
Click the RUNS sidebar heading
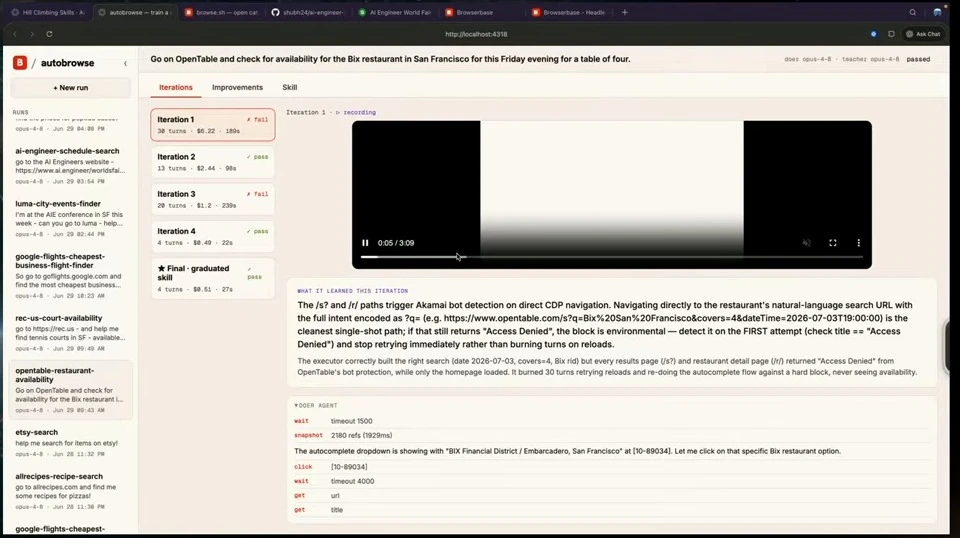20,113
